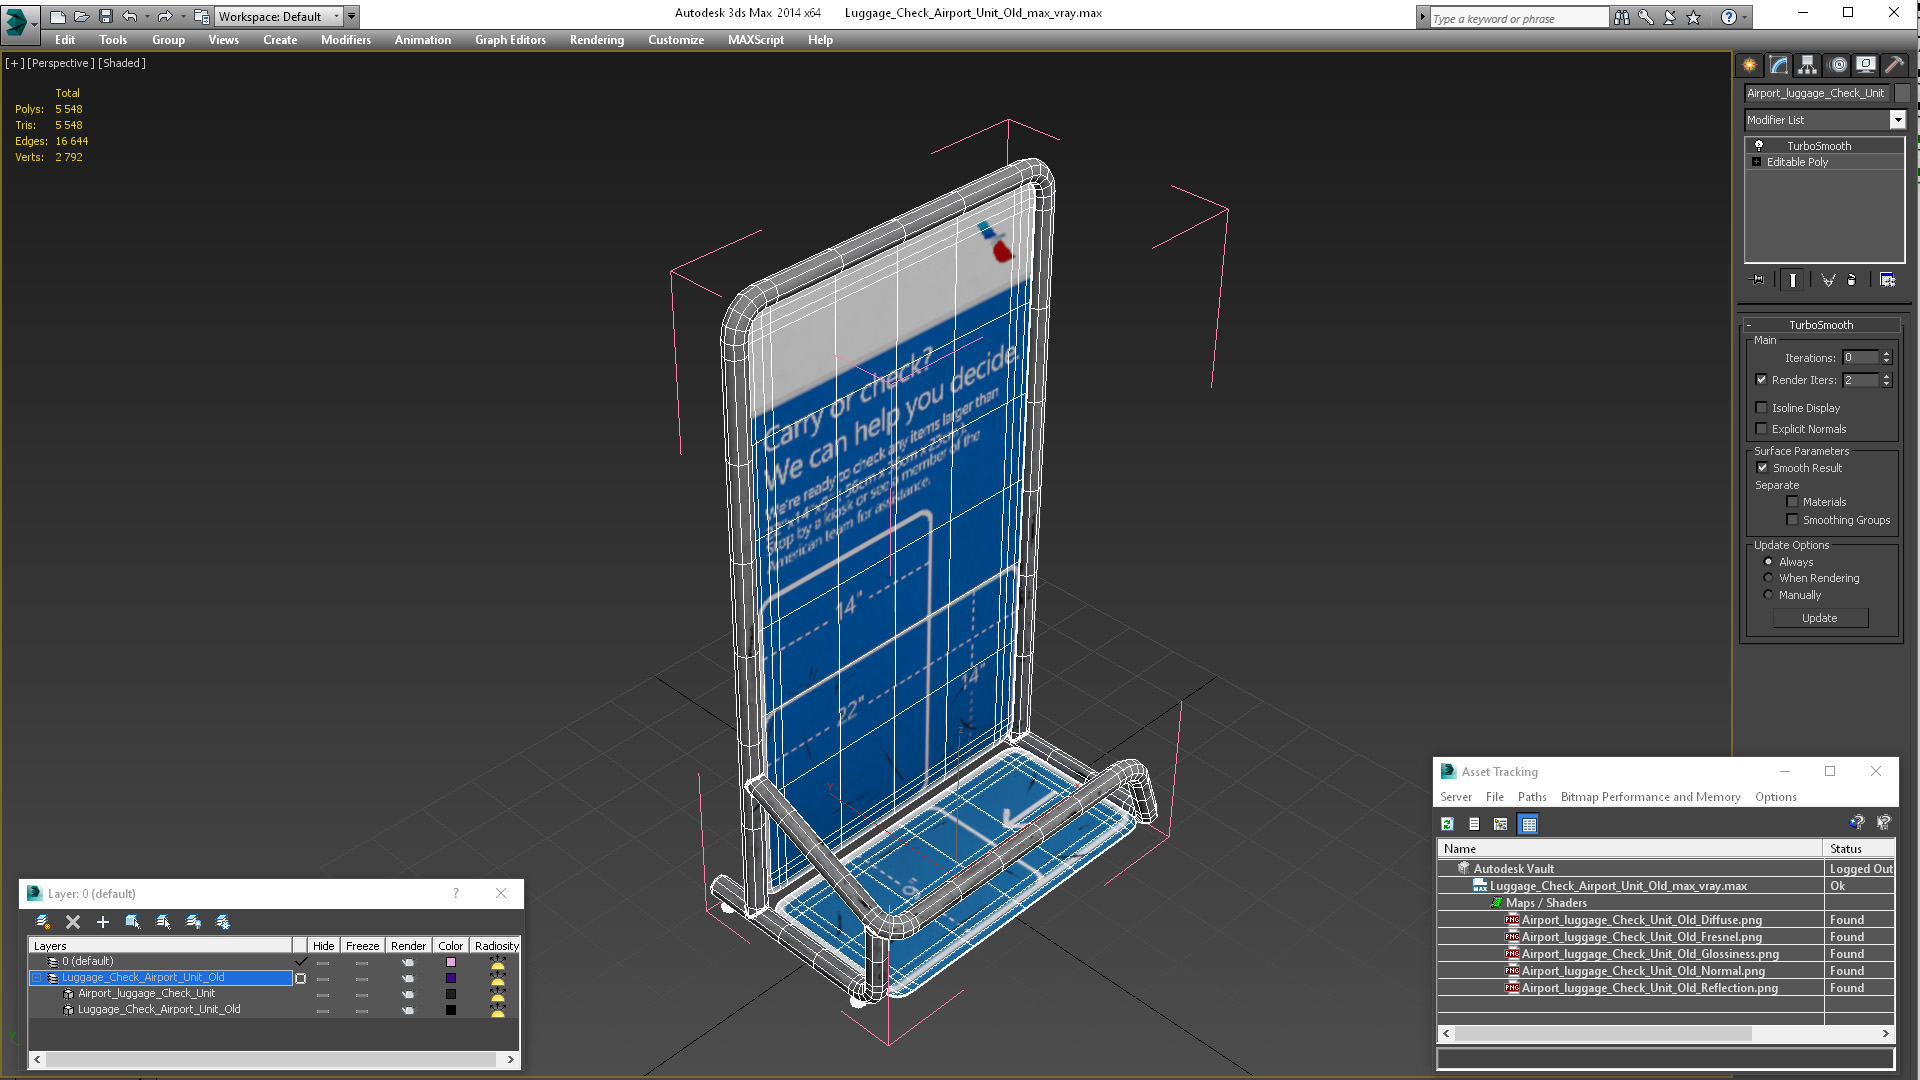Enable Explicit Normals checkbox

tap(1762, 429)
